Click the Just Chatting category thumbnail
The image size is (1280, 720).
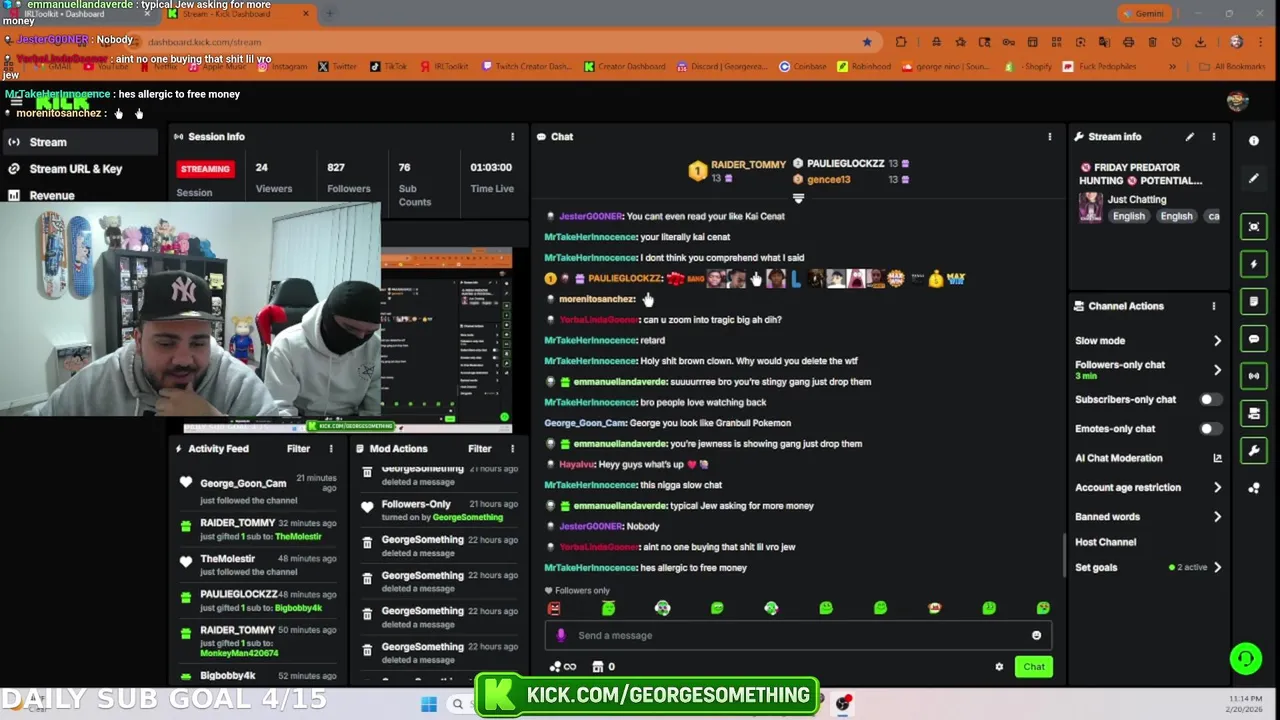point(1090,207)
